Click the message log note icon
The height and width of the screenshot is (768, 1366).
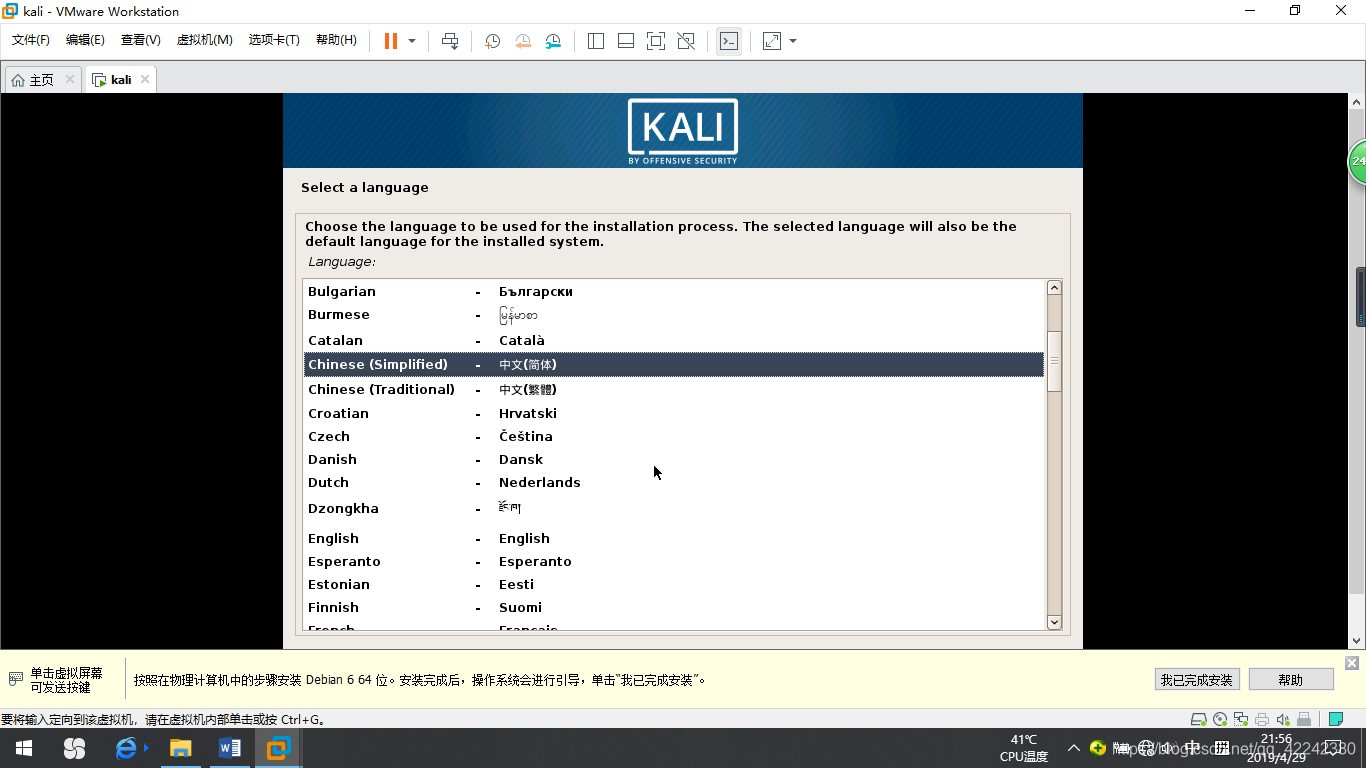pos(1335,719)
